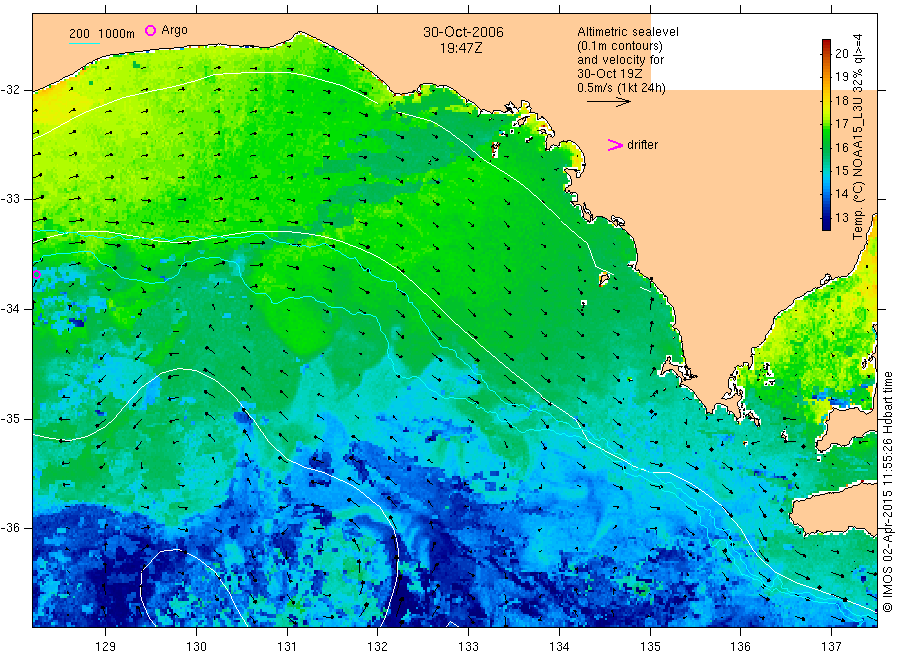Click the colorbar tick label 19
This screenshot has width=900, height=660.
pos(841,77)
